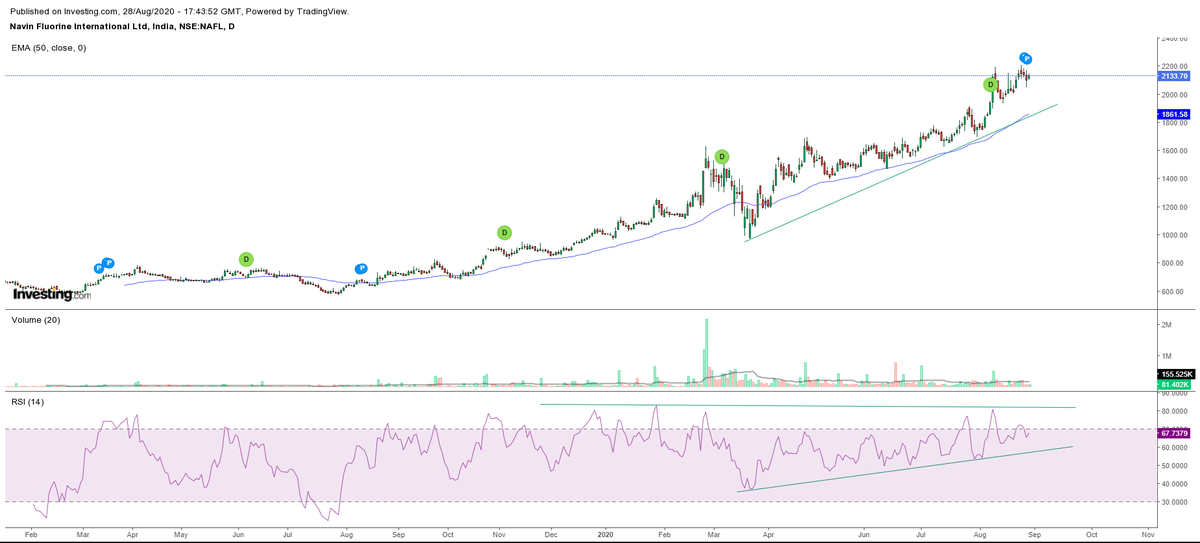This screenshot has height=543, width=1200.
Task: Click the 2133.70 current price tag
Action: [1174, 76]
